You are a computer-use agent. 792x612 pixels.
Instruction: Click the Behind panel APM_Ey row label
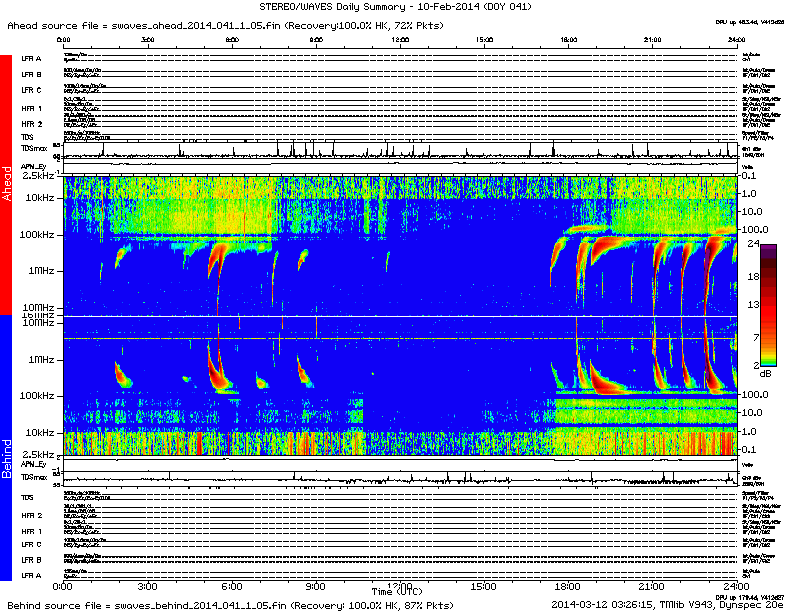[x=34, y=464]
